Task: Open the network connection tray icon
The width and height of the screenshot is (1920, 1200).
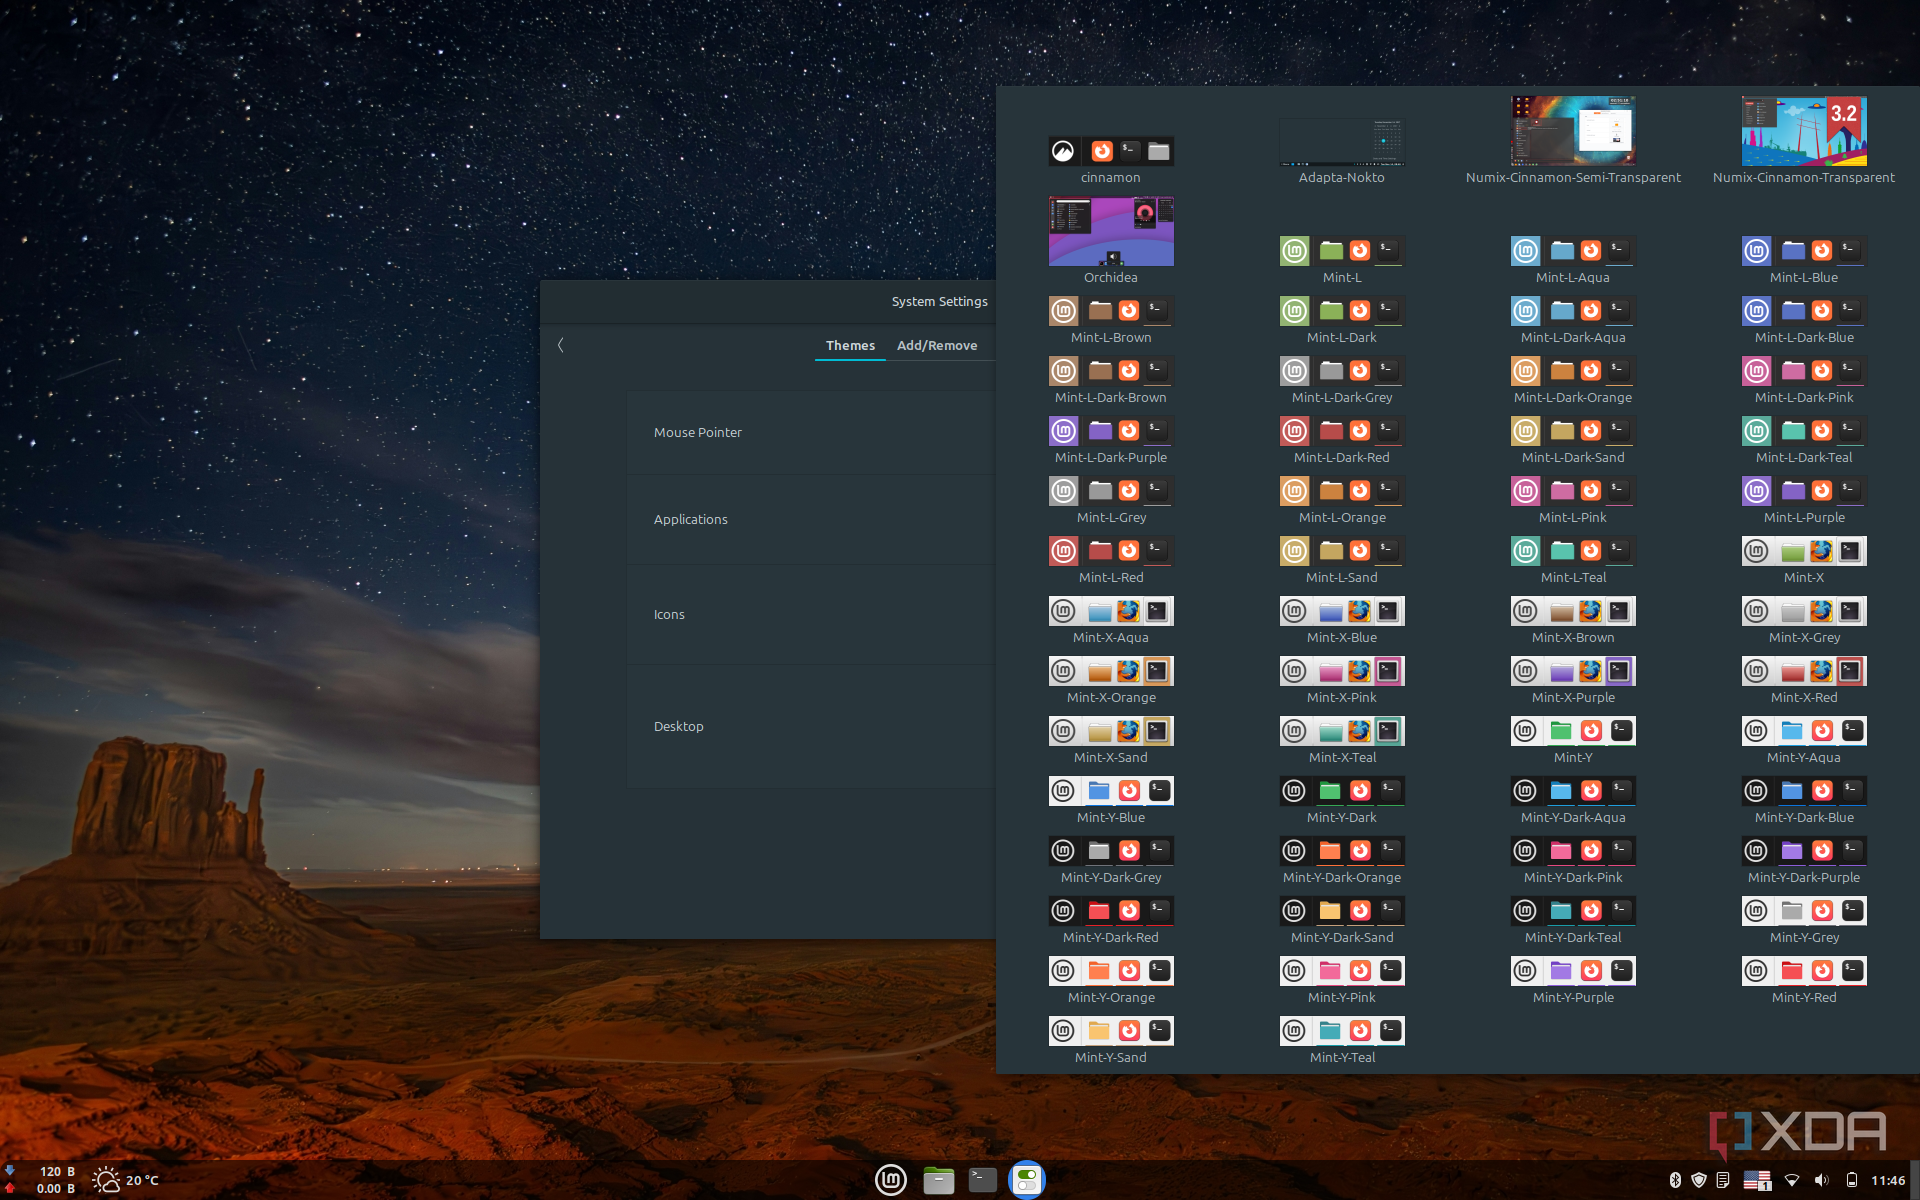Action: [1791, 1180]
